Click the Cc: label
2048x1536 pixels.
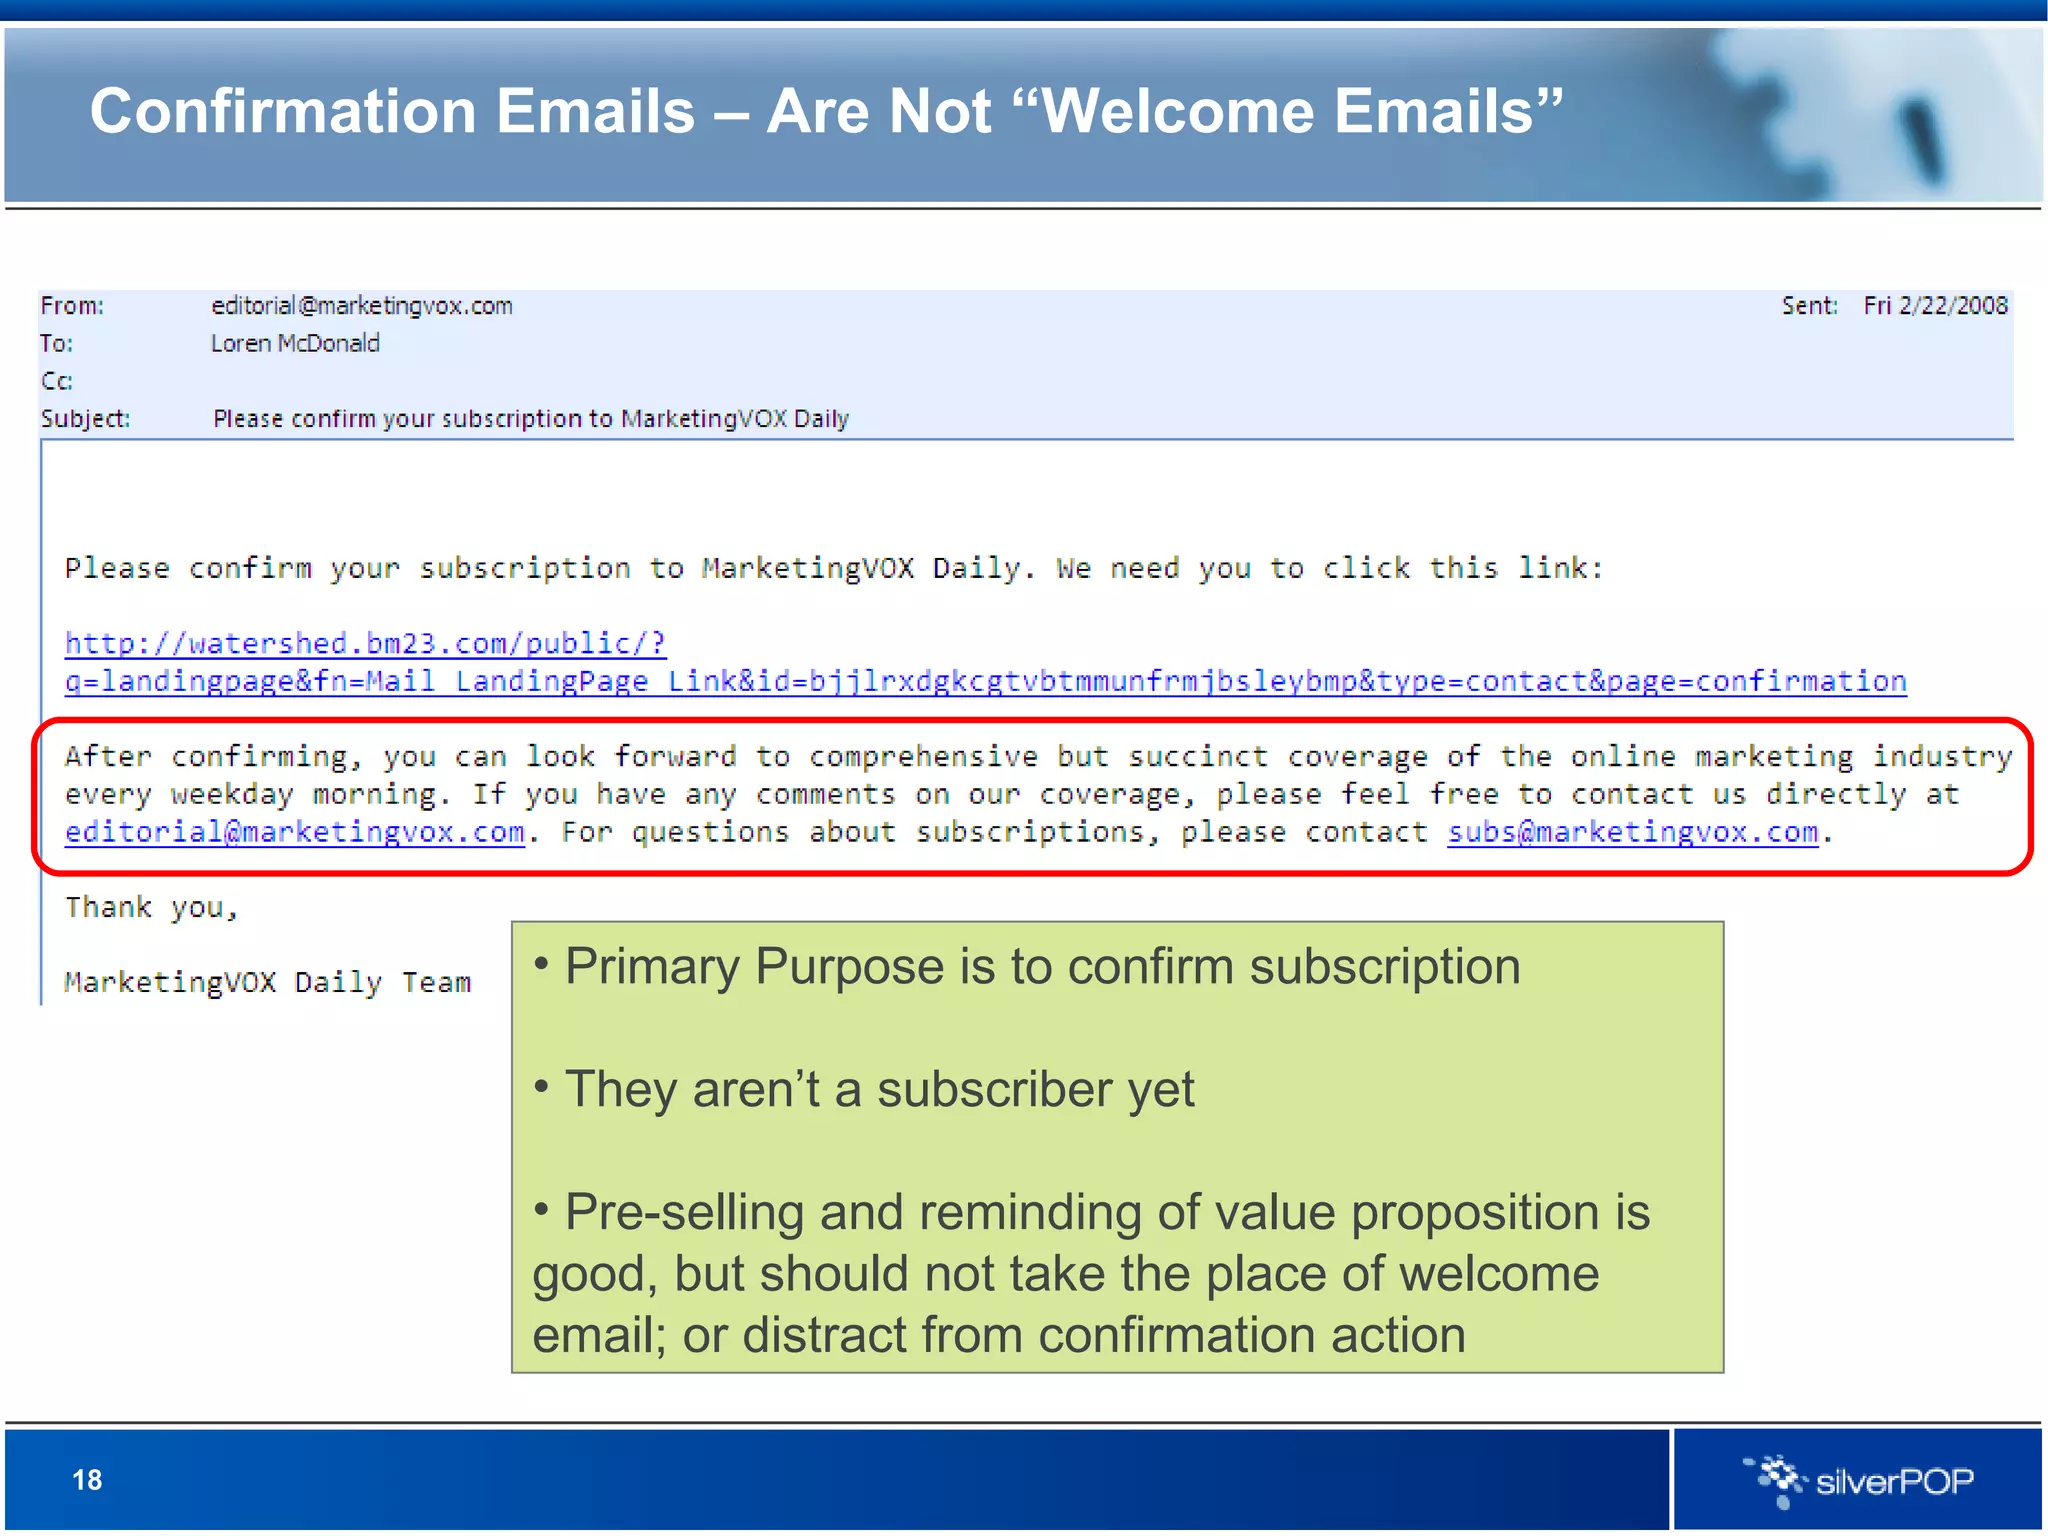(56, 381)
